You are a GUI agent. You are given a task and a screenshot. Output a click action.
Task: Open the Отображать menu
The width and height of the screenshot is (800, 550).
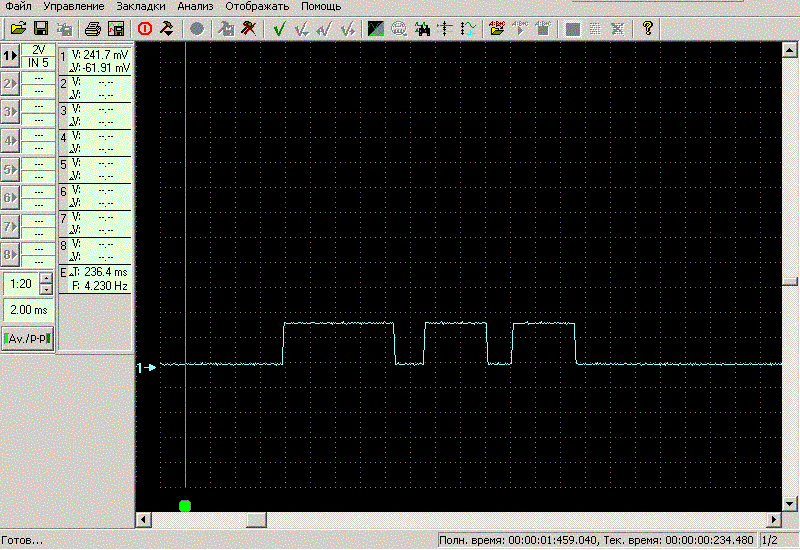pyautogui.click(x=257, y=6)
